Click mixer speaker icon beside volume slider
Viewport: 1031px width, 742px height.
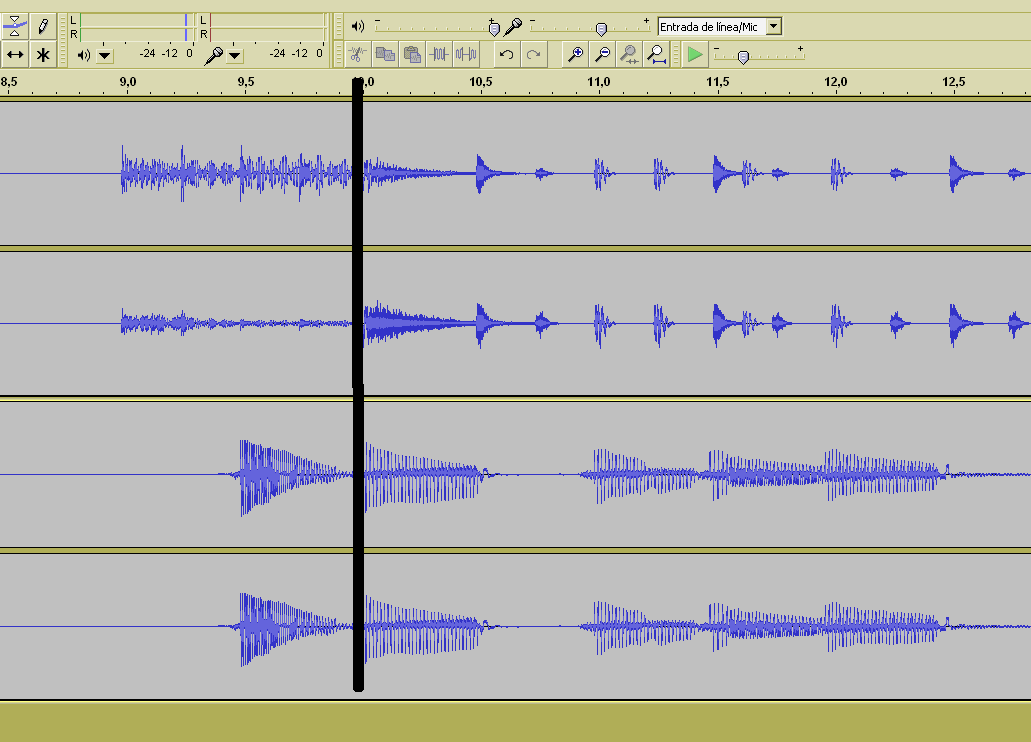[x=358, y=26]
